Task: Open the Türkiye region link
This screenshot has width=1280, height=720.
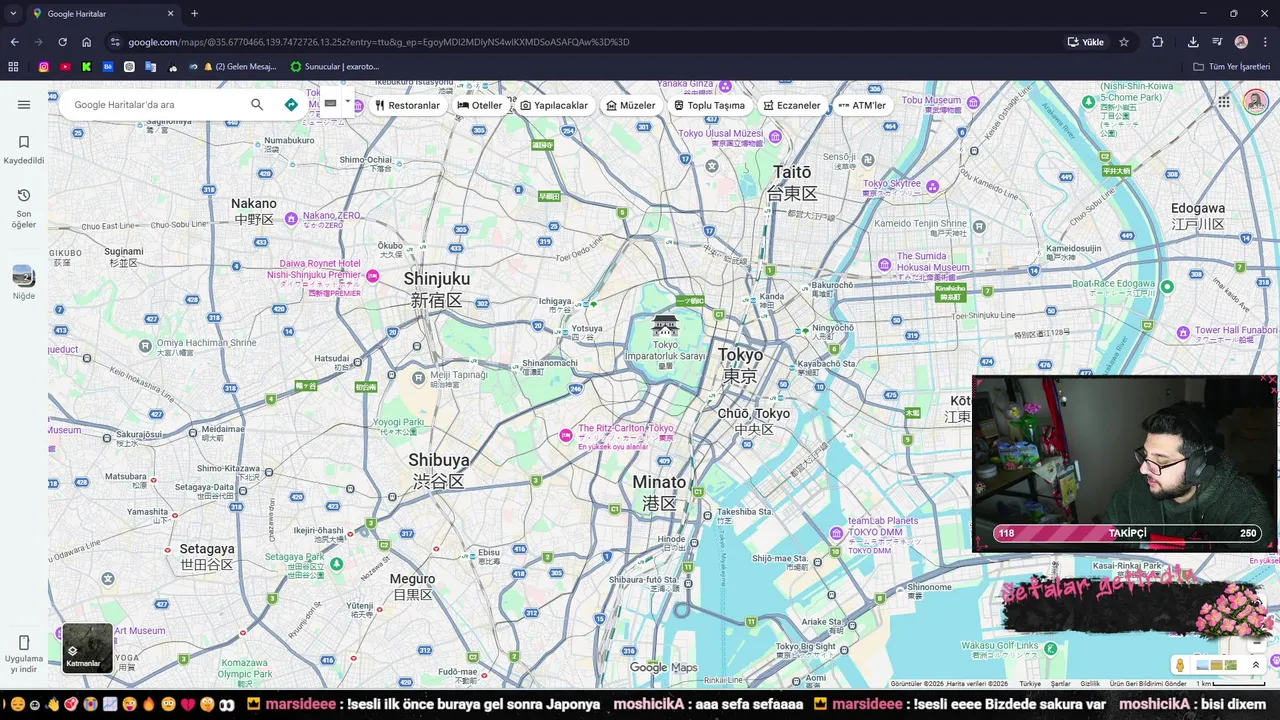Action: tap(1030, 684)
